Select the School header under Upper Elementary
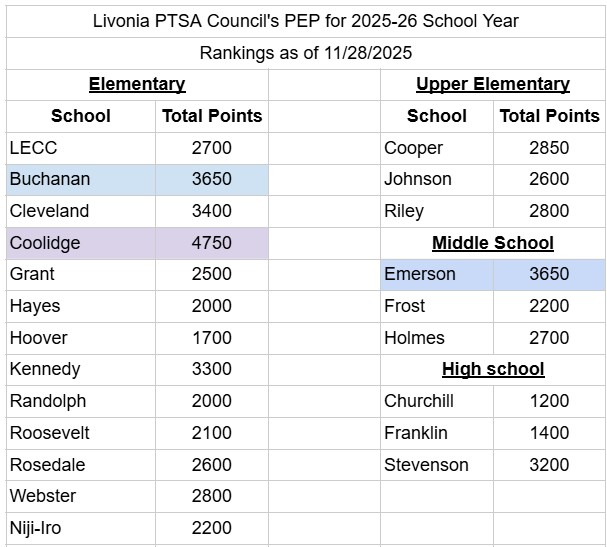 436,116
